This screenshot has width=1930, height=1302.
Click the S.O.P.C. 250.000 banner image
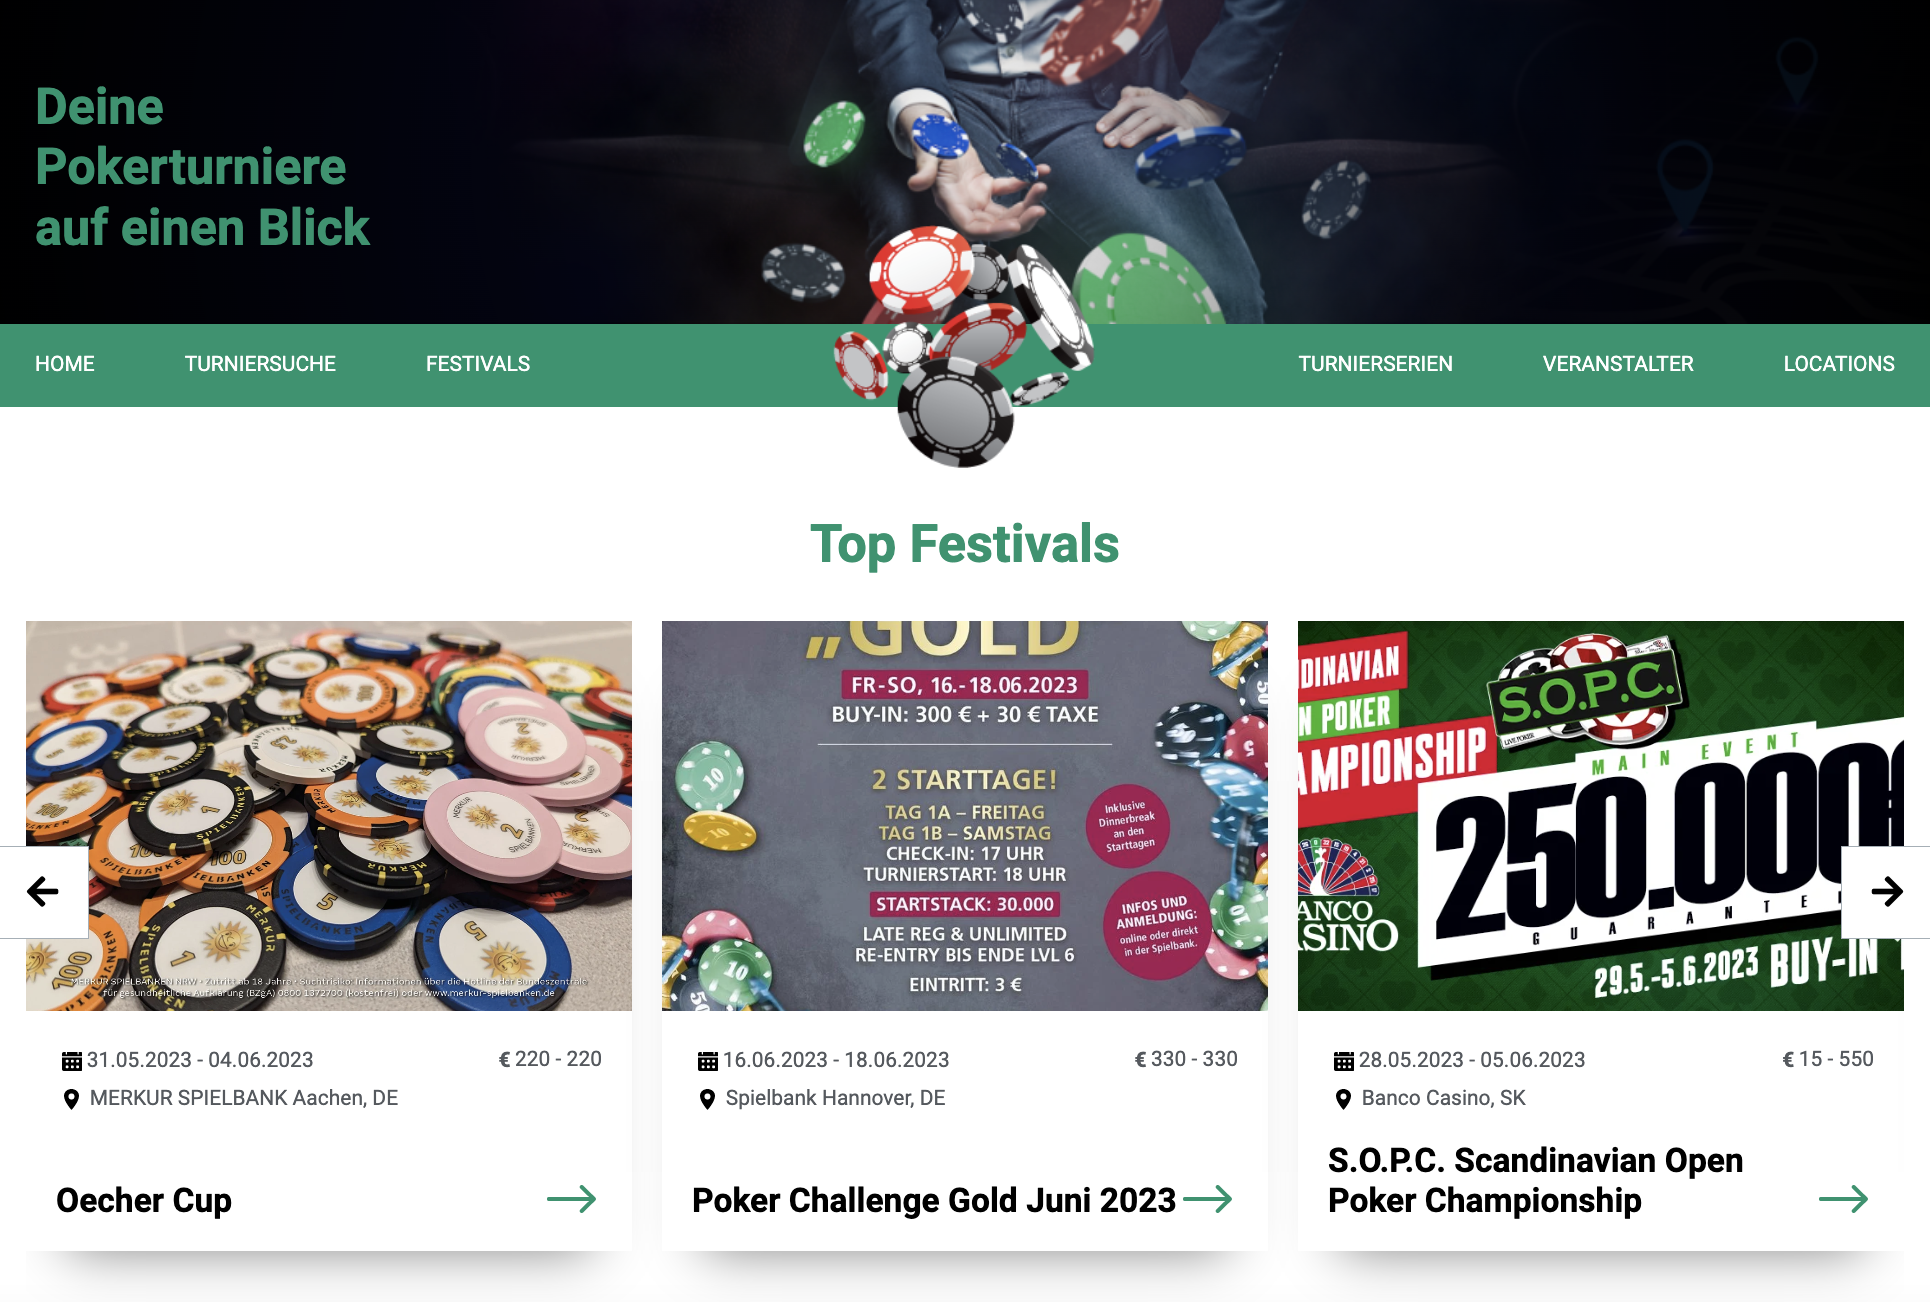point(1600,815)
